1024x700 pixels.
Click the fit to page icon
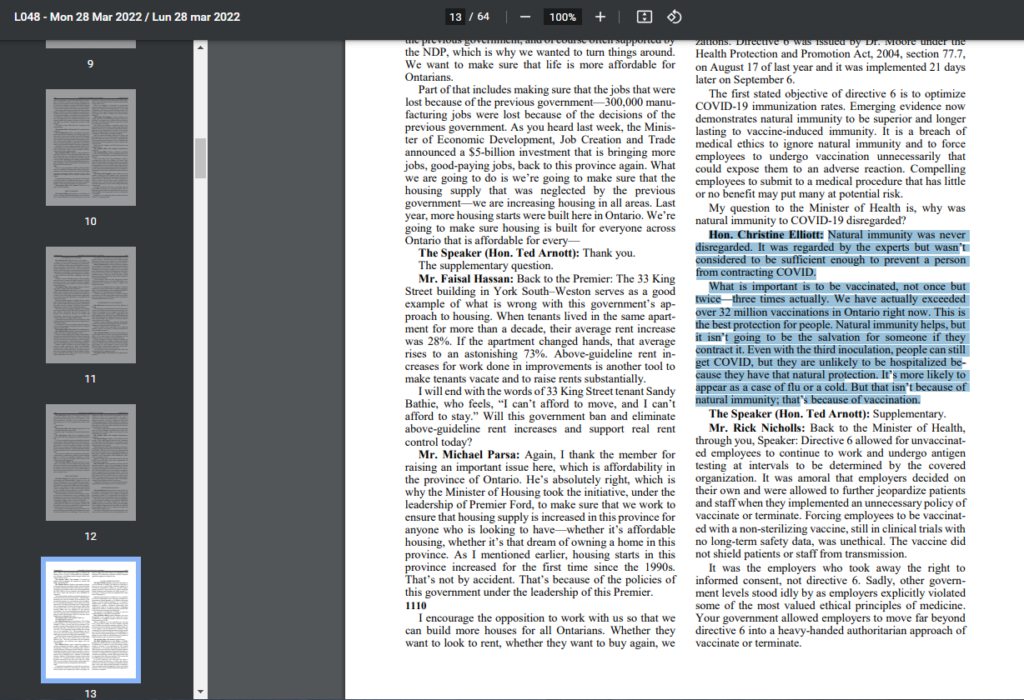point(644,17)
